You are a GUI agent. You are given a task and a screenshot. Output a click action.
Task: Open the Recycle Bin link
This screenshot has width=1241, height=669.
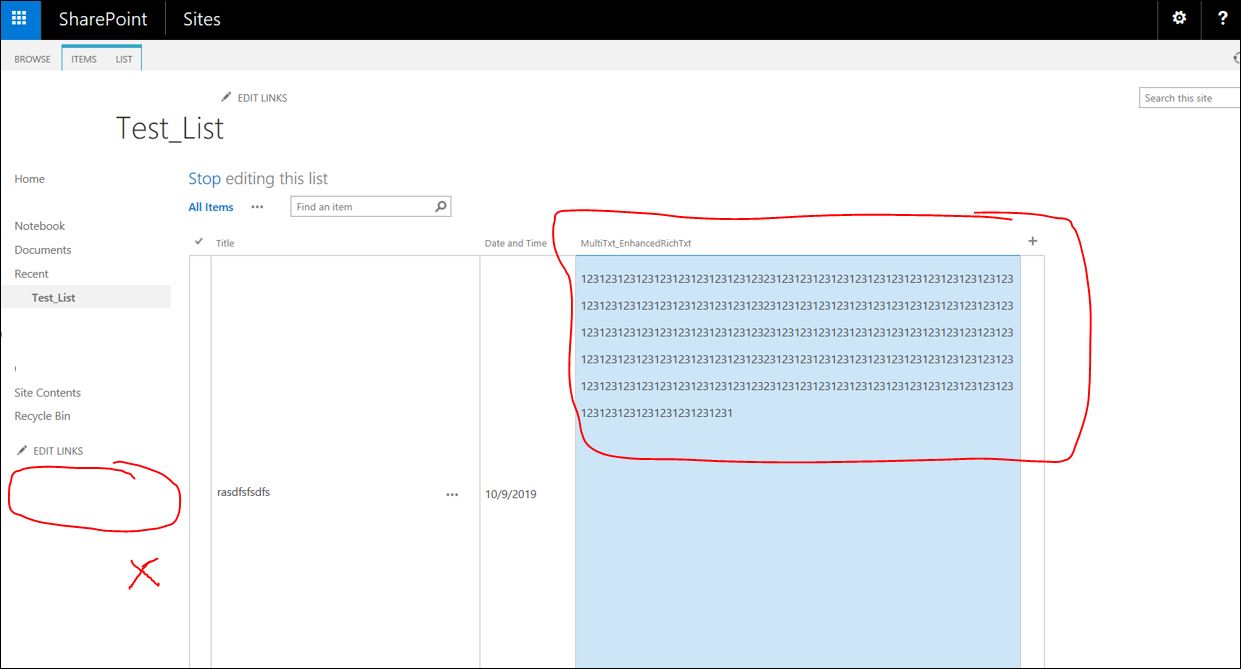coord(42,416)
